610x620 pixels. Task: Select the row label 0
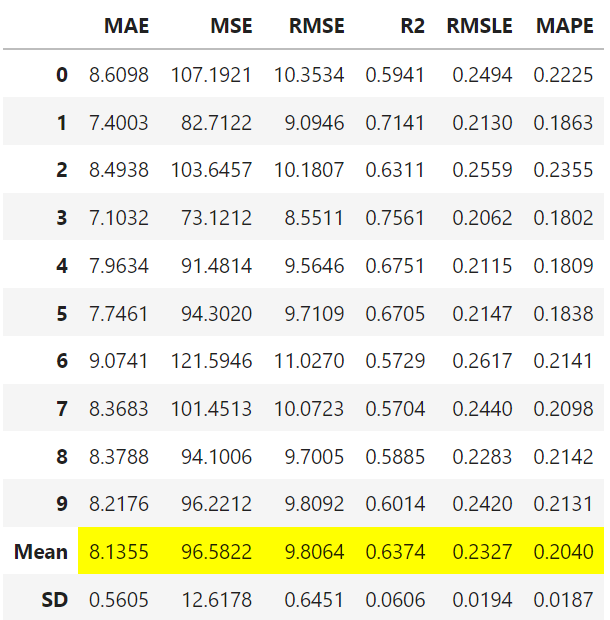coord(62,75)
